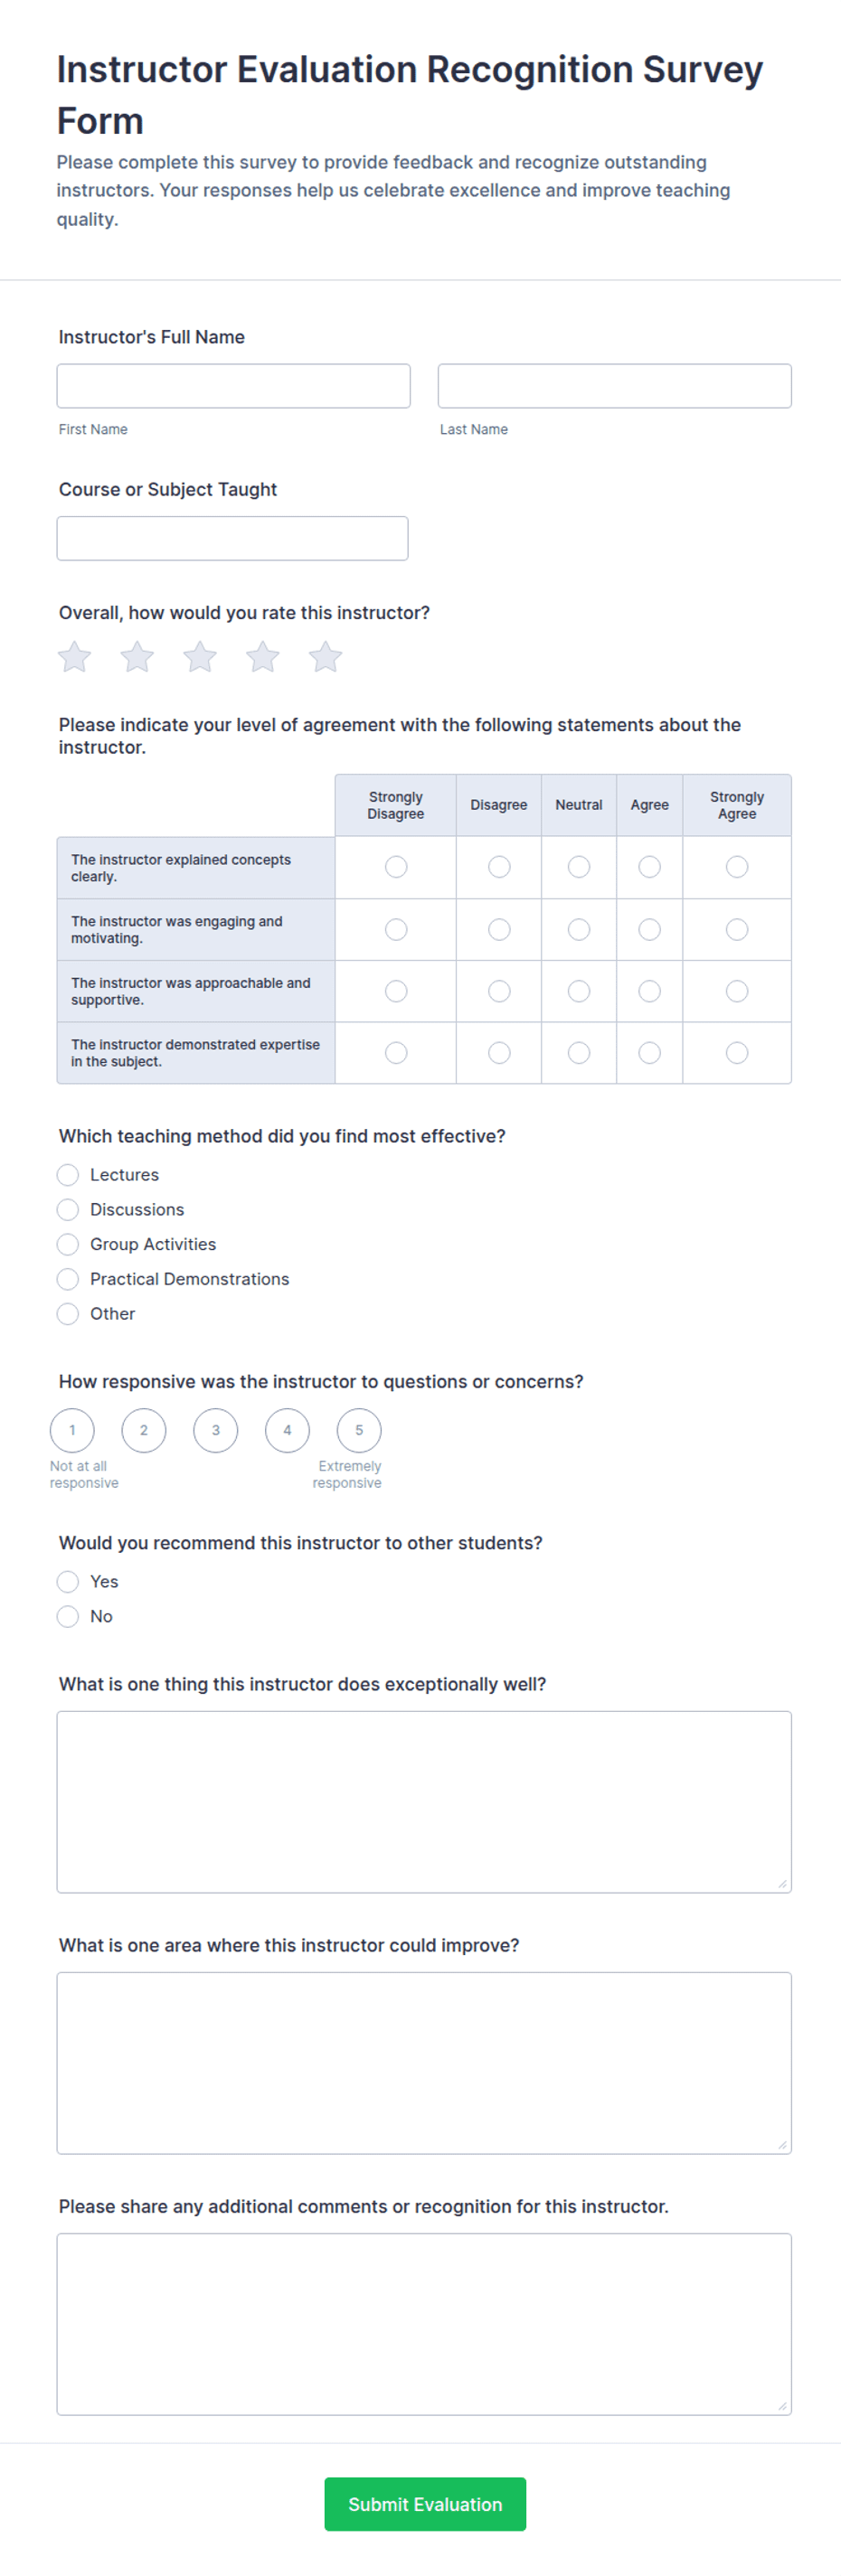
Task: Choose the second star in rating row
Action: coord(137,657)
